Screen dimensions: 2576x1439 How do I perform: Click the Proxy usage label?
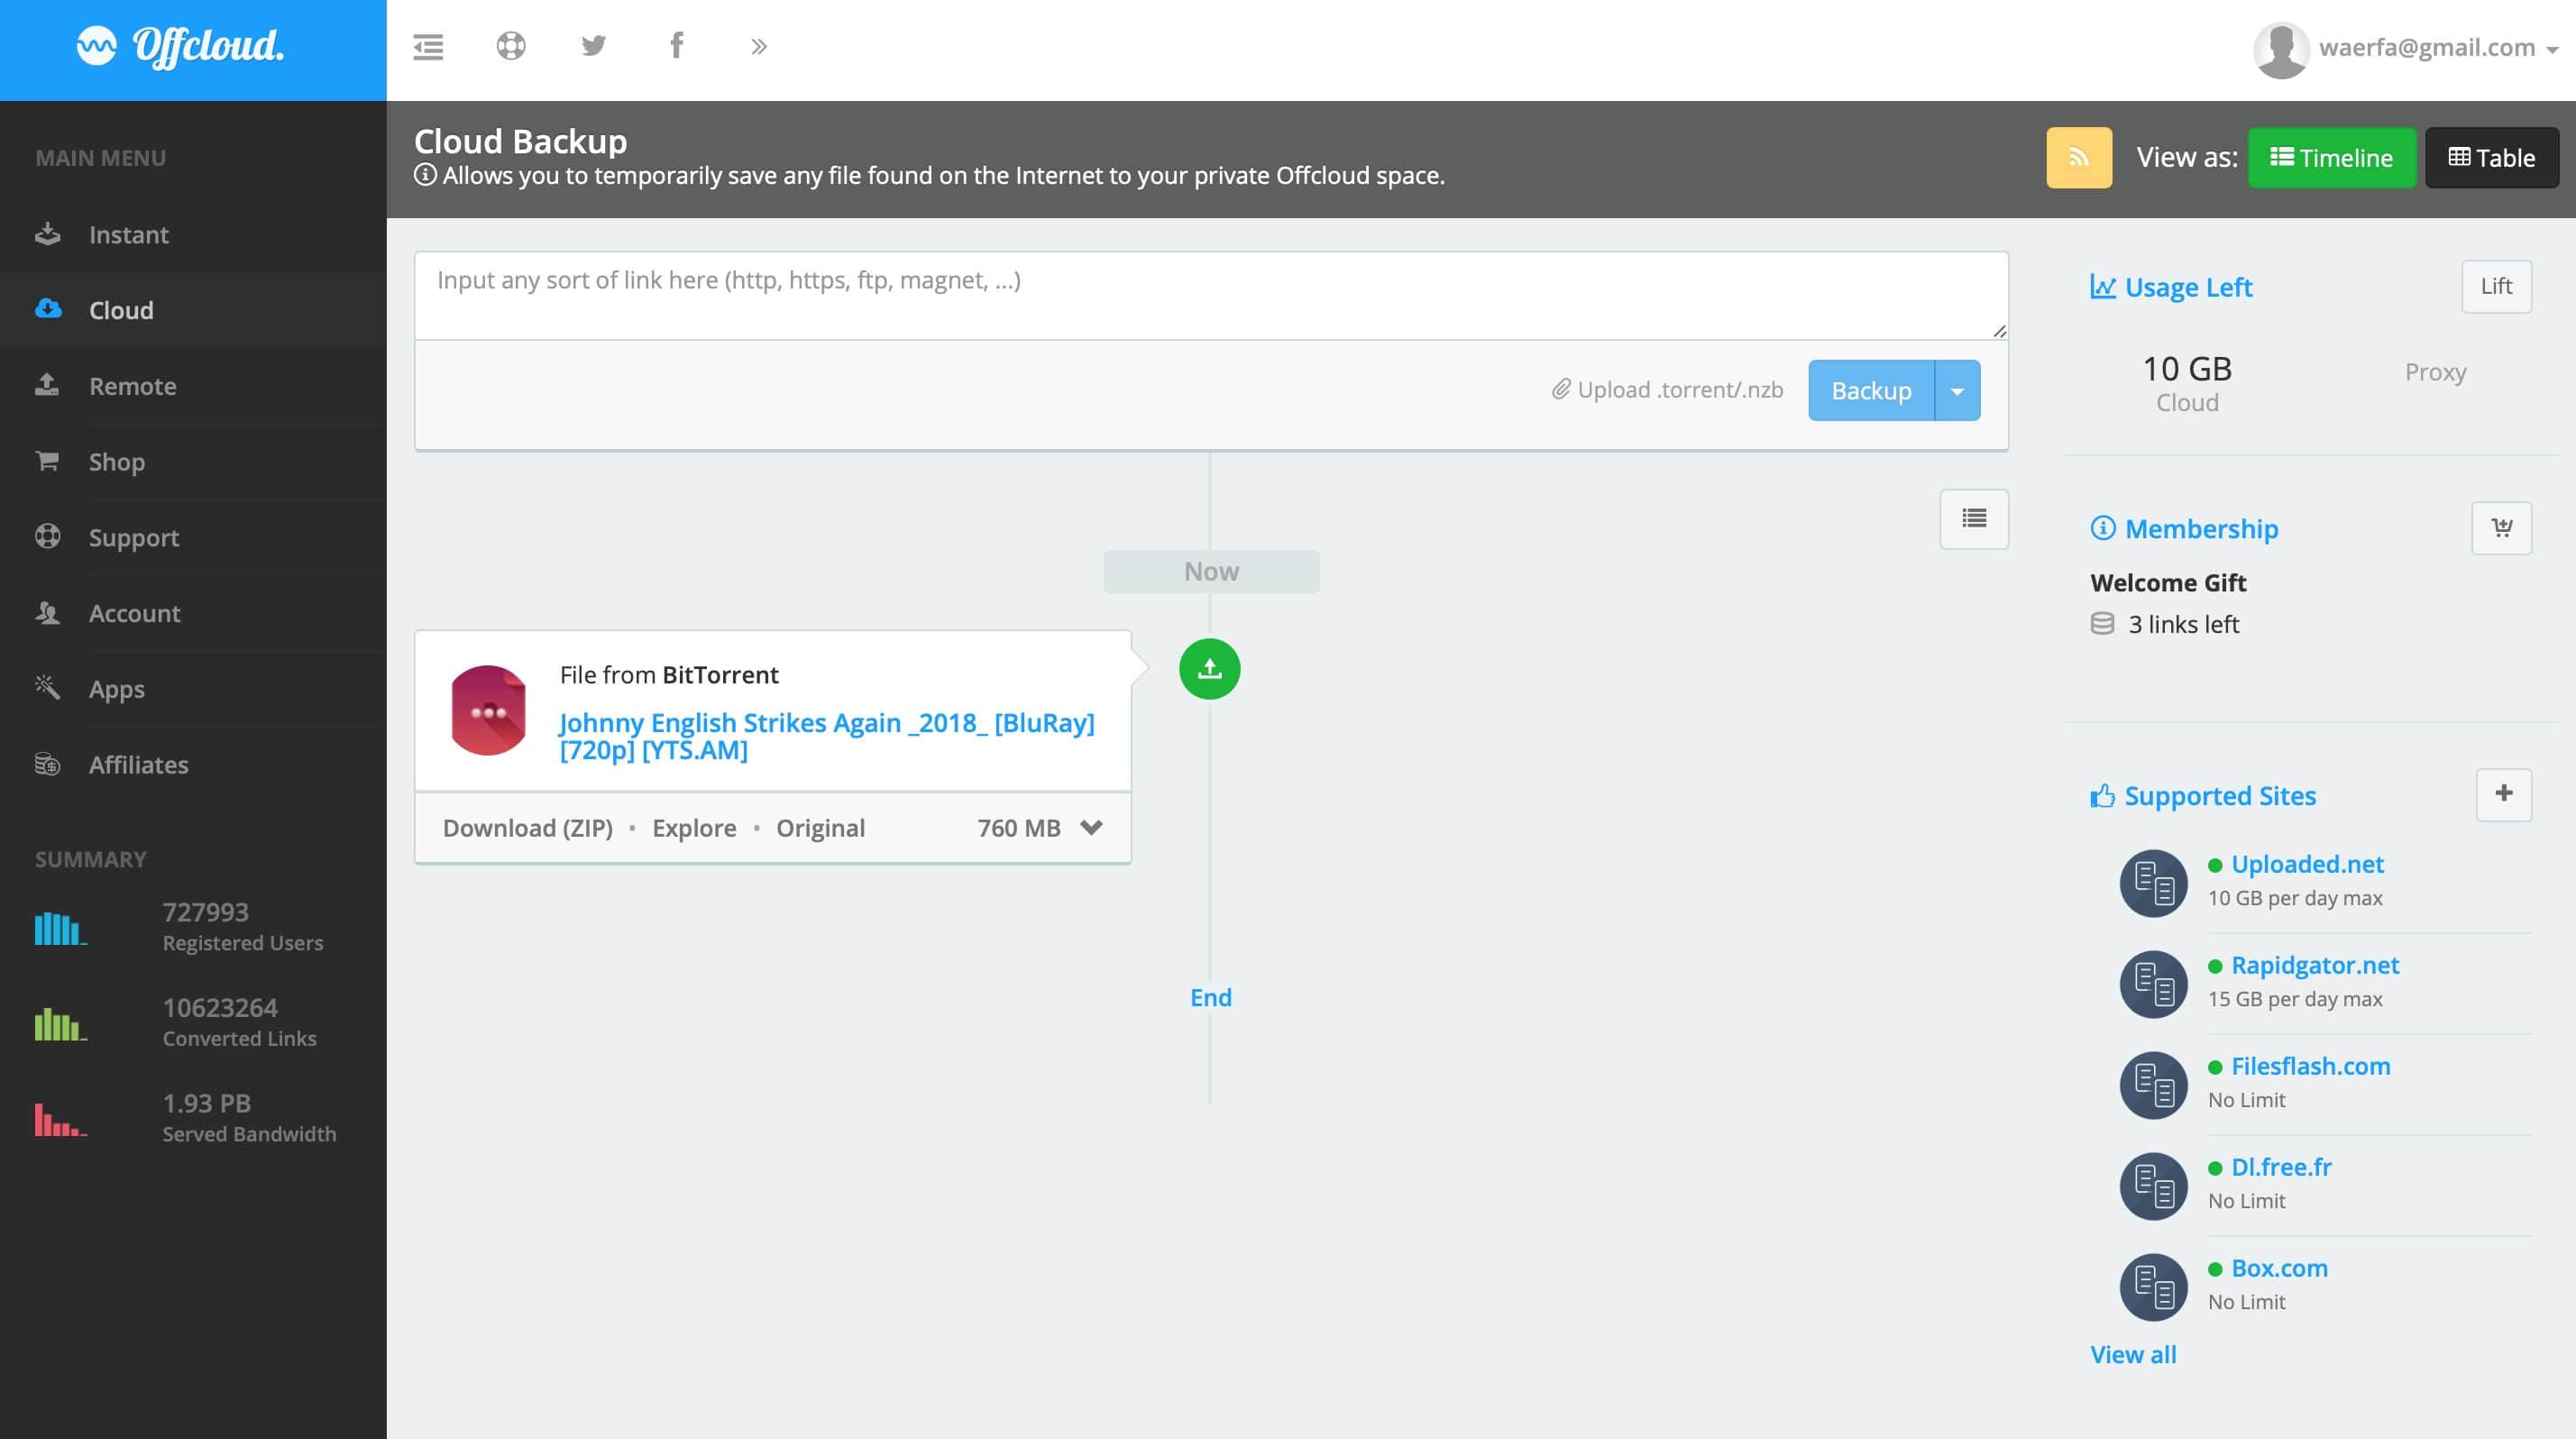point(2435,372)
